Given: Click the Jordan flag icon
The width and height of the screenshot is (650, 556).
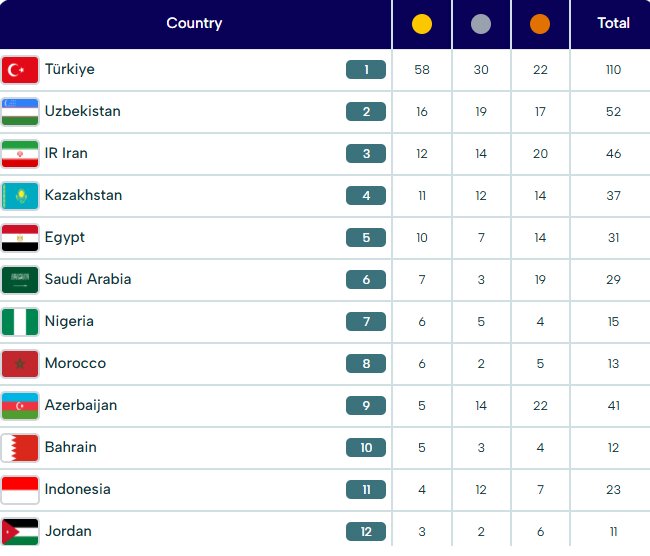Looking at the screenshot, I should click(20, 531).
